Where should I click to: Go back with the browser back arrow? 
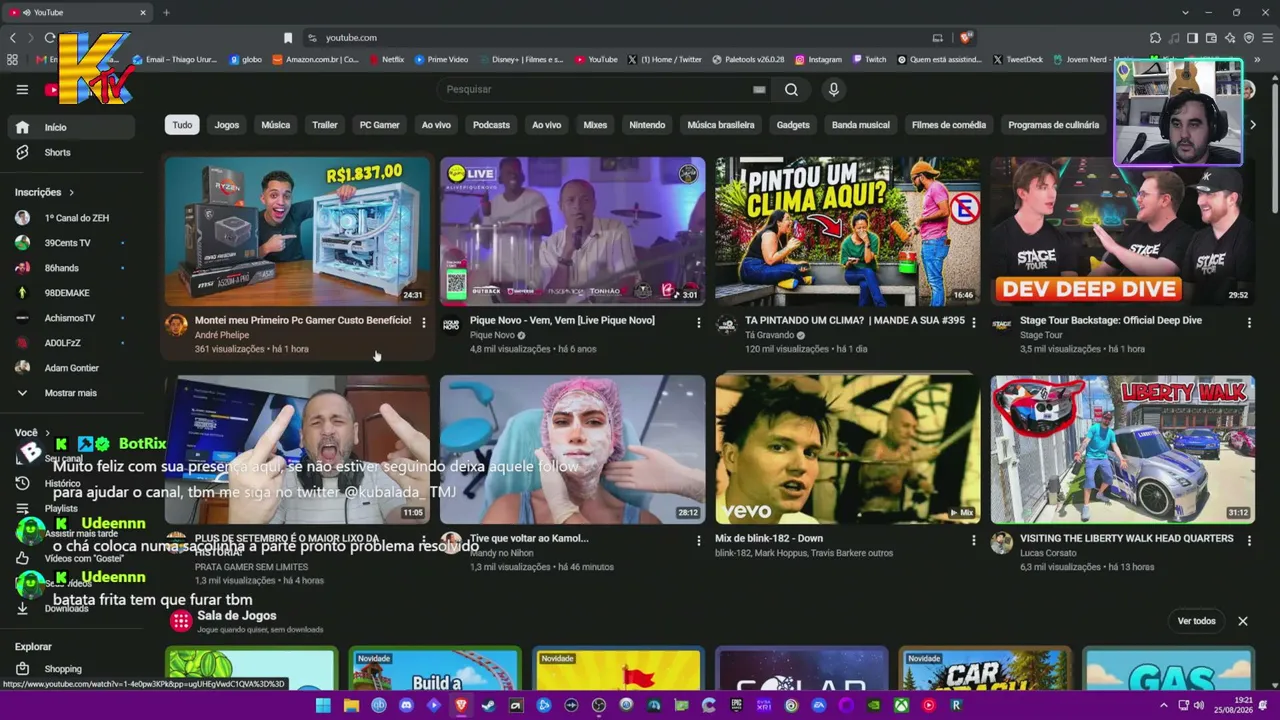click(x=13, y=38)
